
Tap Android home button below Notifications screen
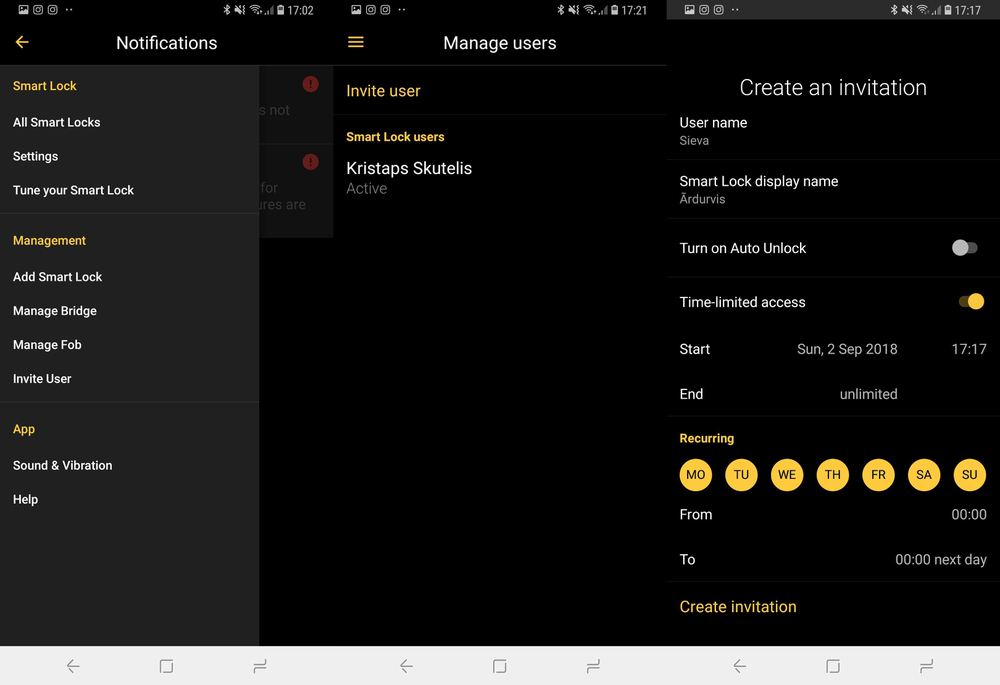166,667
